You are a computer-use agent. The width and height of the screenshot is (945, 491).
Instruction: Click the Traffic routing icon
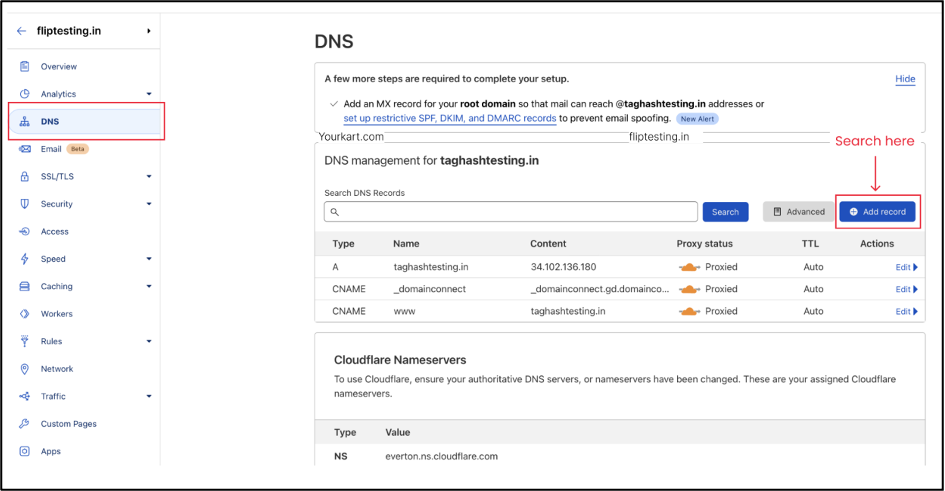[x=24, y=396]
